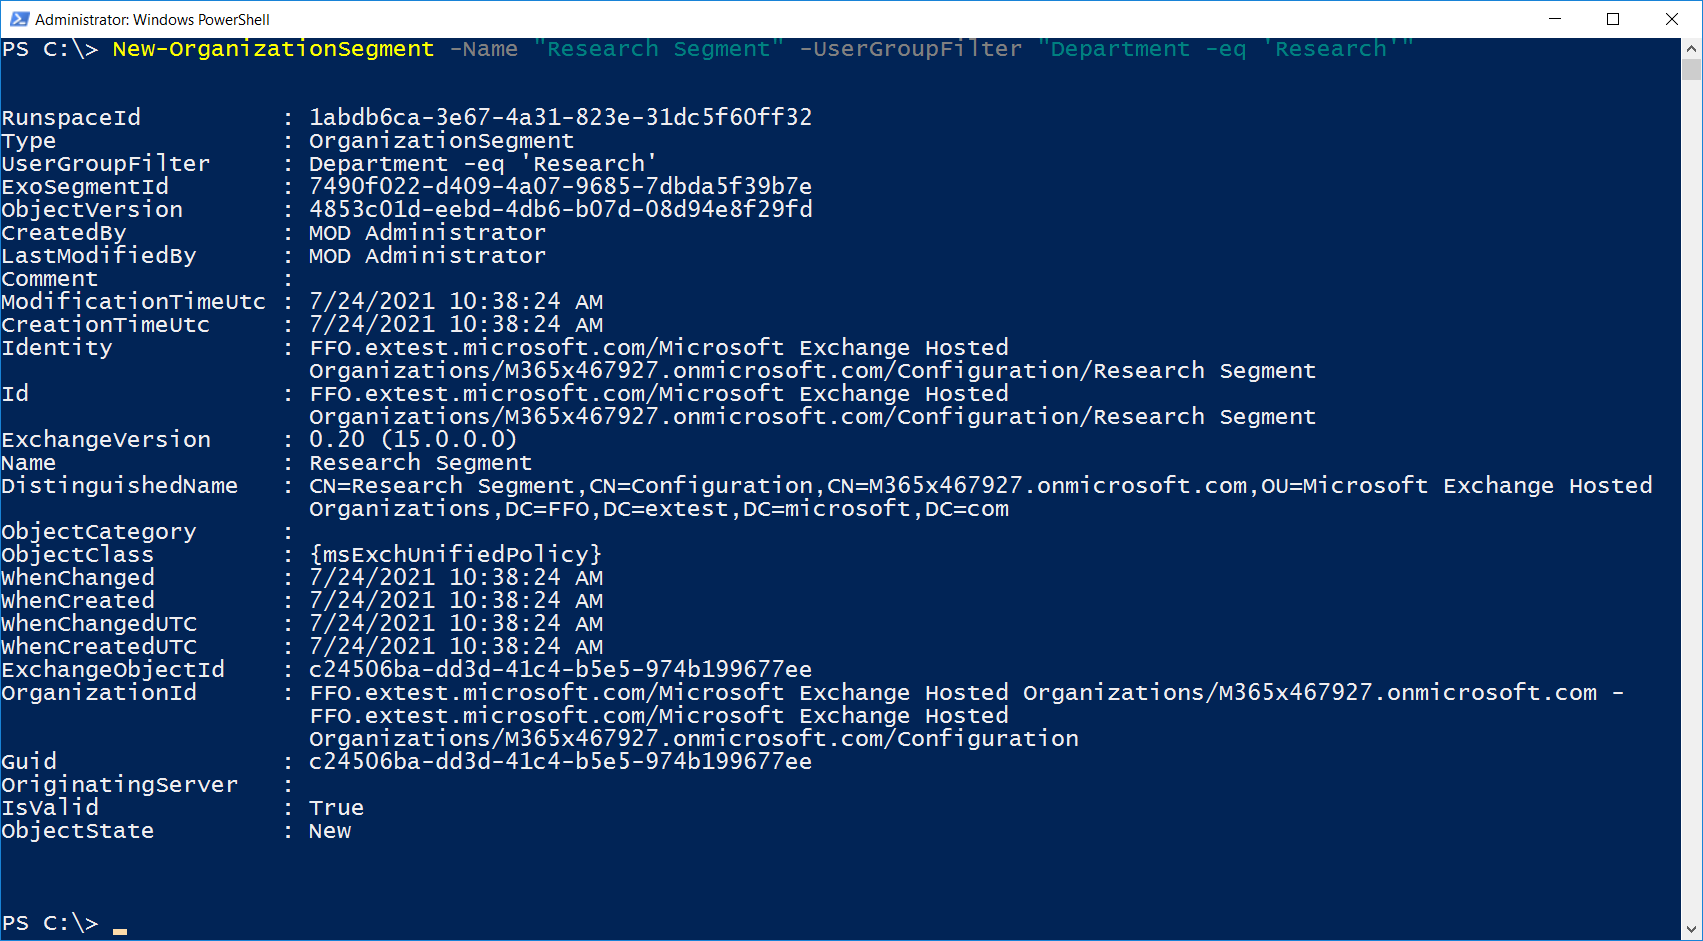Click the PowerShell icon in the title bar

[x=19, y=19]
